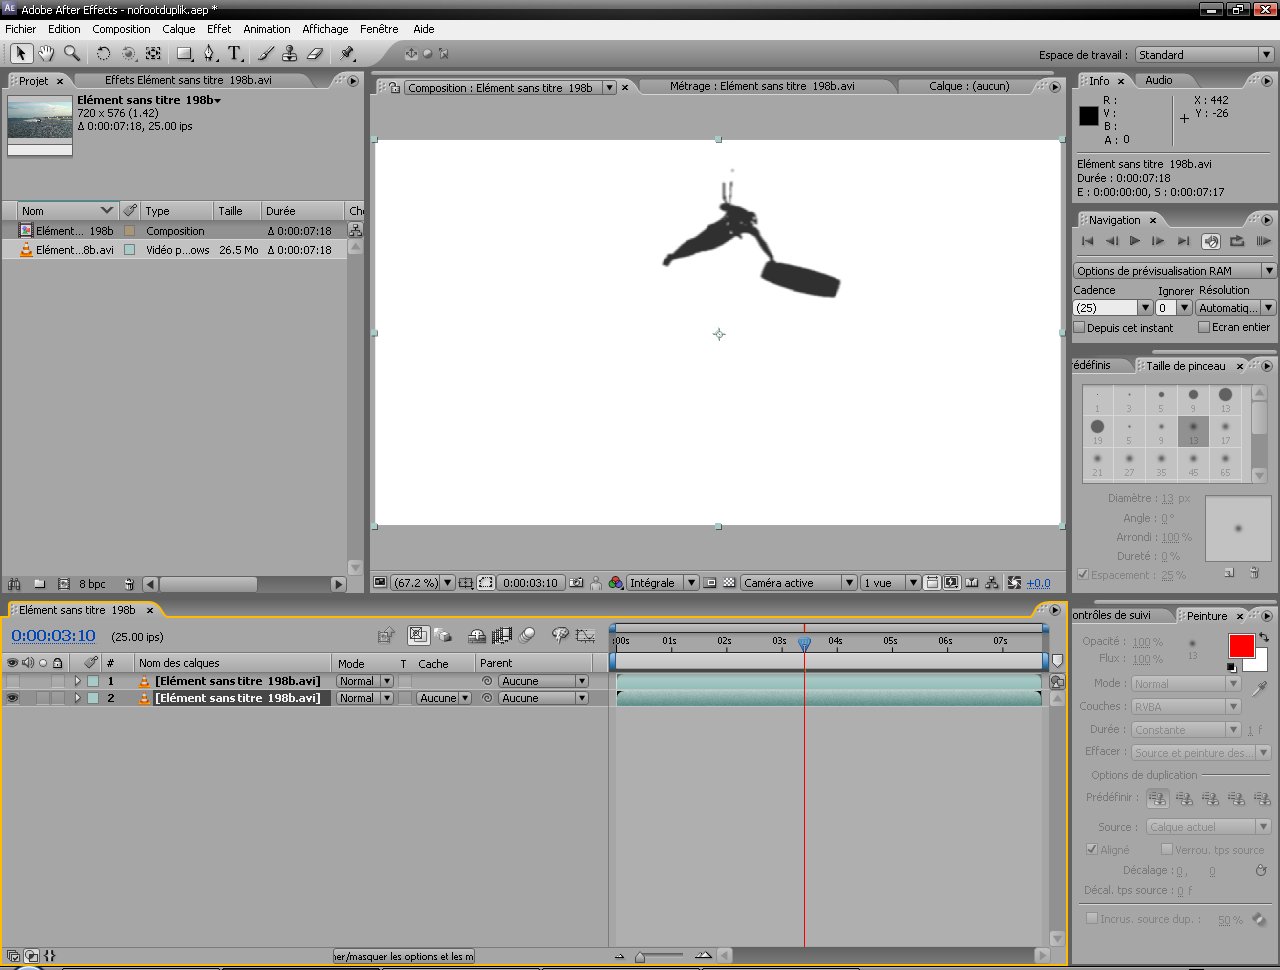This screenshot has height=970, width=1280.
Task: Open the Options de prévisualisation RAM dropdown
Action: (1175, 271)
